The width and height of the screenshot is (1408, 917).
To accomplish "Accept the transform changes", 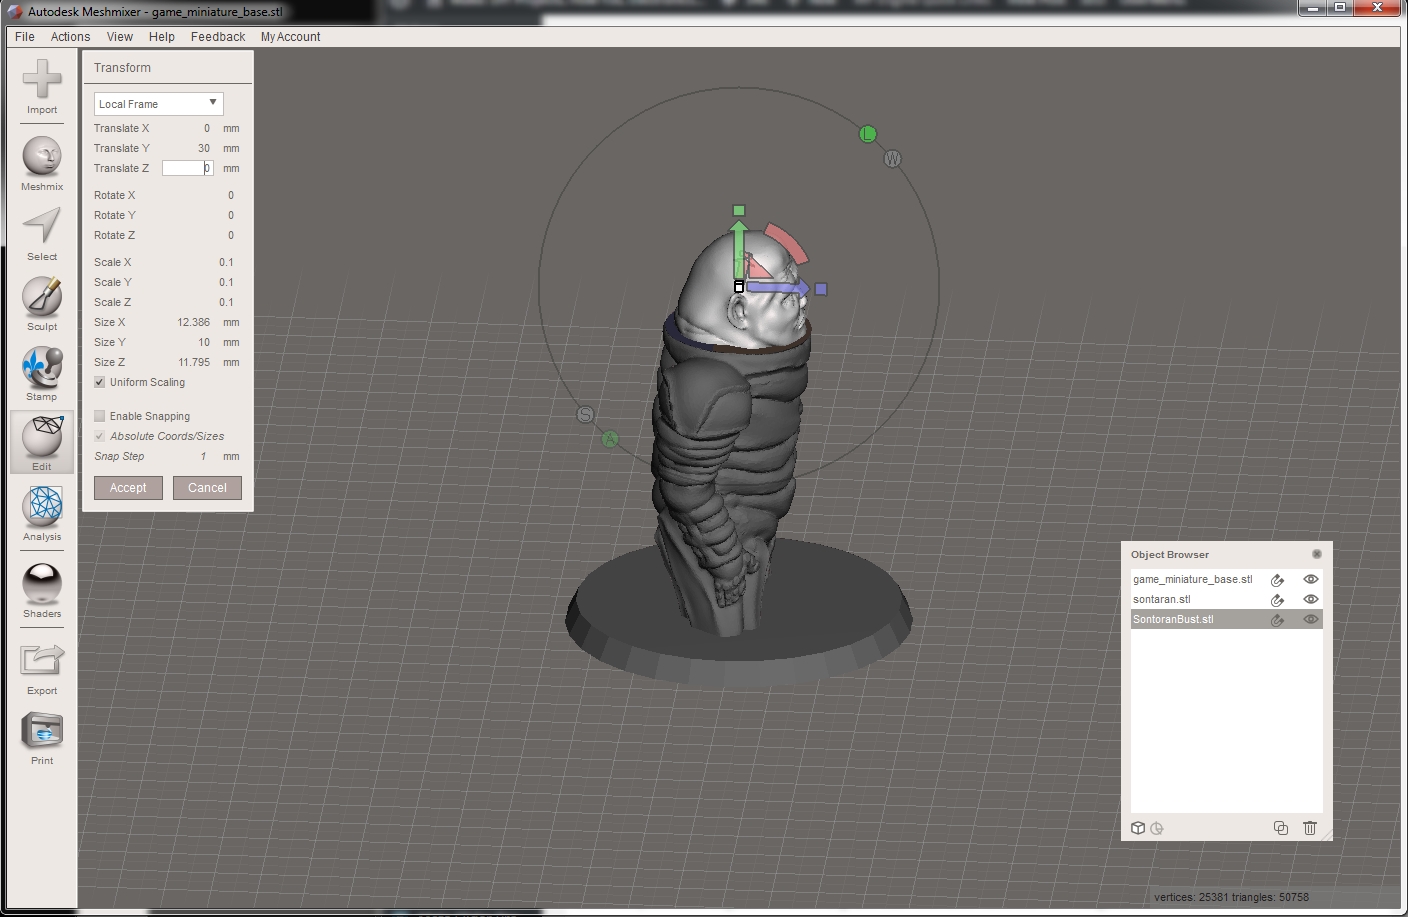I will point(128,488).
